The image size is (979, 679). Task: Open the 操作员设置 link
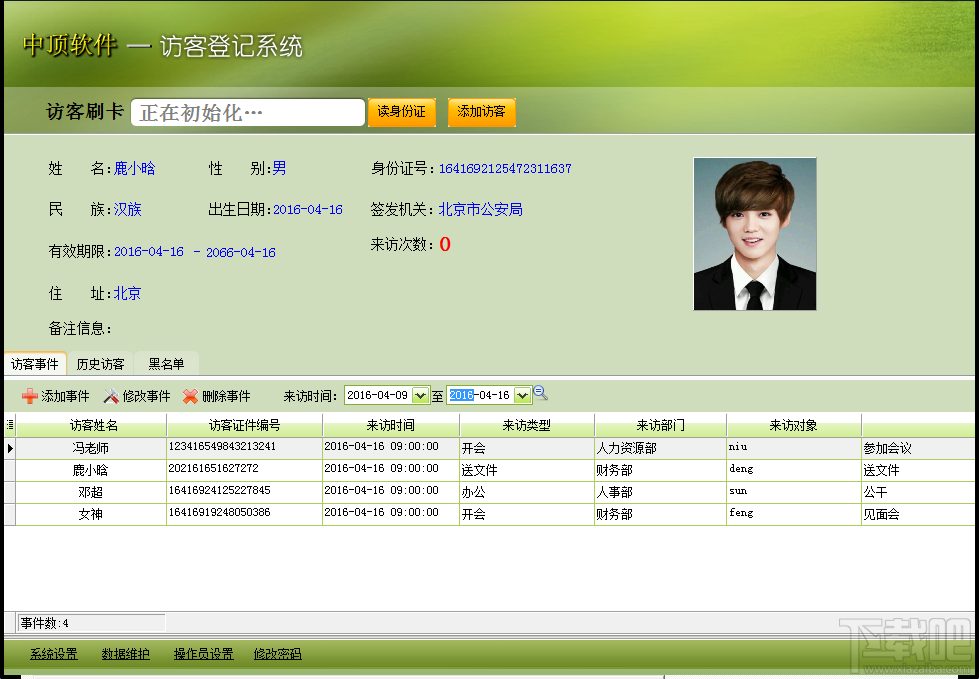coord(204,654)
